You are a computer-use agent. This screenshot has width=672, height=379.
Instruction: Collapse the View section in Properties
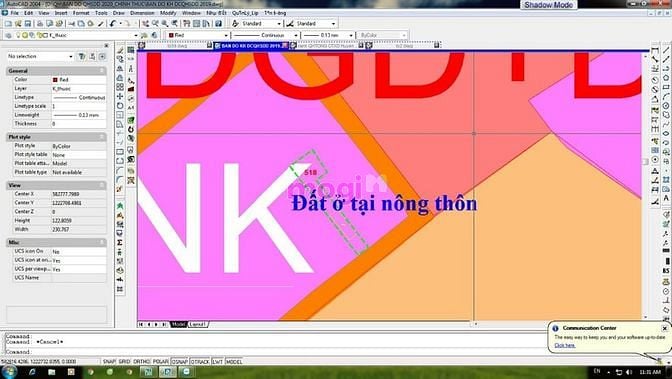[x=102, y=185]
